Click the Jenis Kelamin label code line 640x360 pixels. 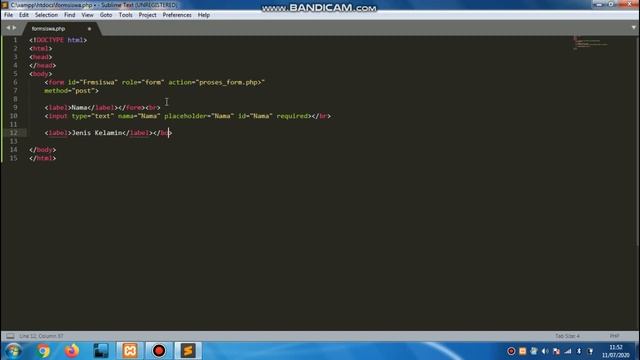coord(108,133)
